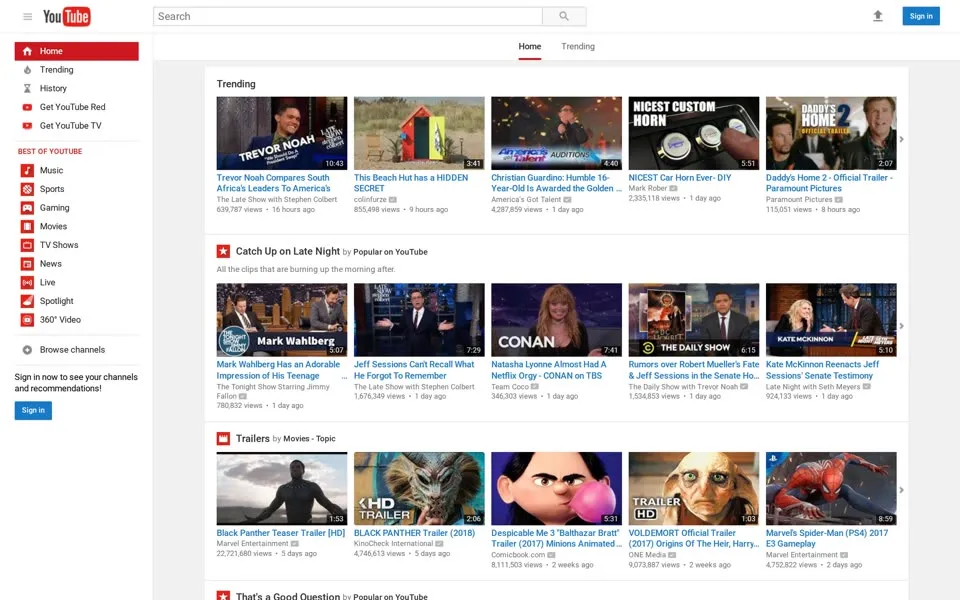This screenshot has width=960, height=600.
Task: Open 'Trevor Noah Compares South Africa's Leaders' title
Action: (274, 183)
